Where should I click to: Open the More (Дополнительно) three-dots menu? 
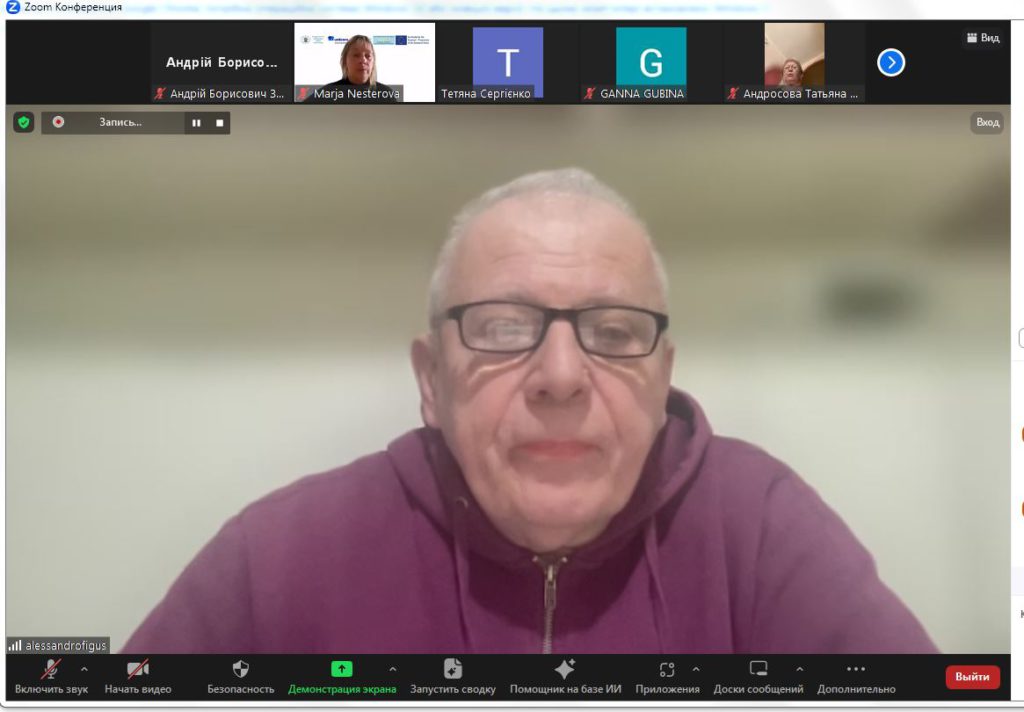click(x=856, y=670)
